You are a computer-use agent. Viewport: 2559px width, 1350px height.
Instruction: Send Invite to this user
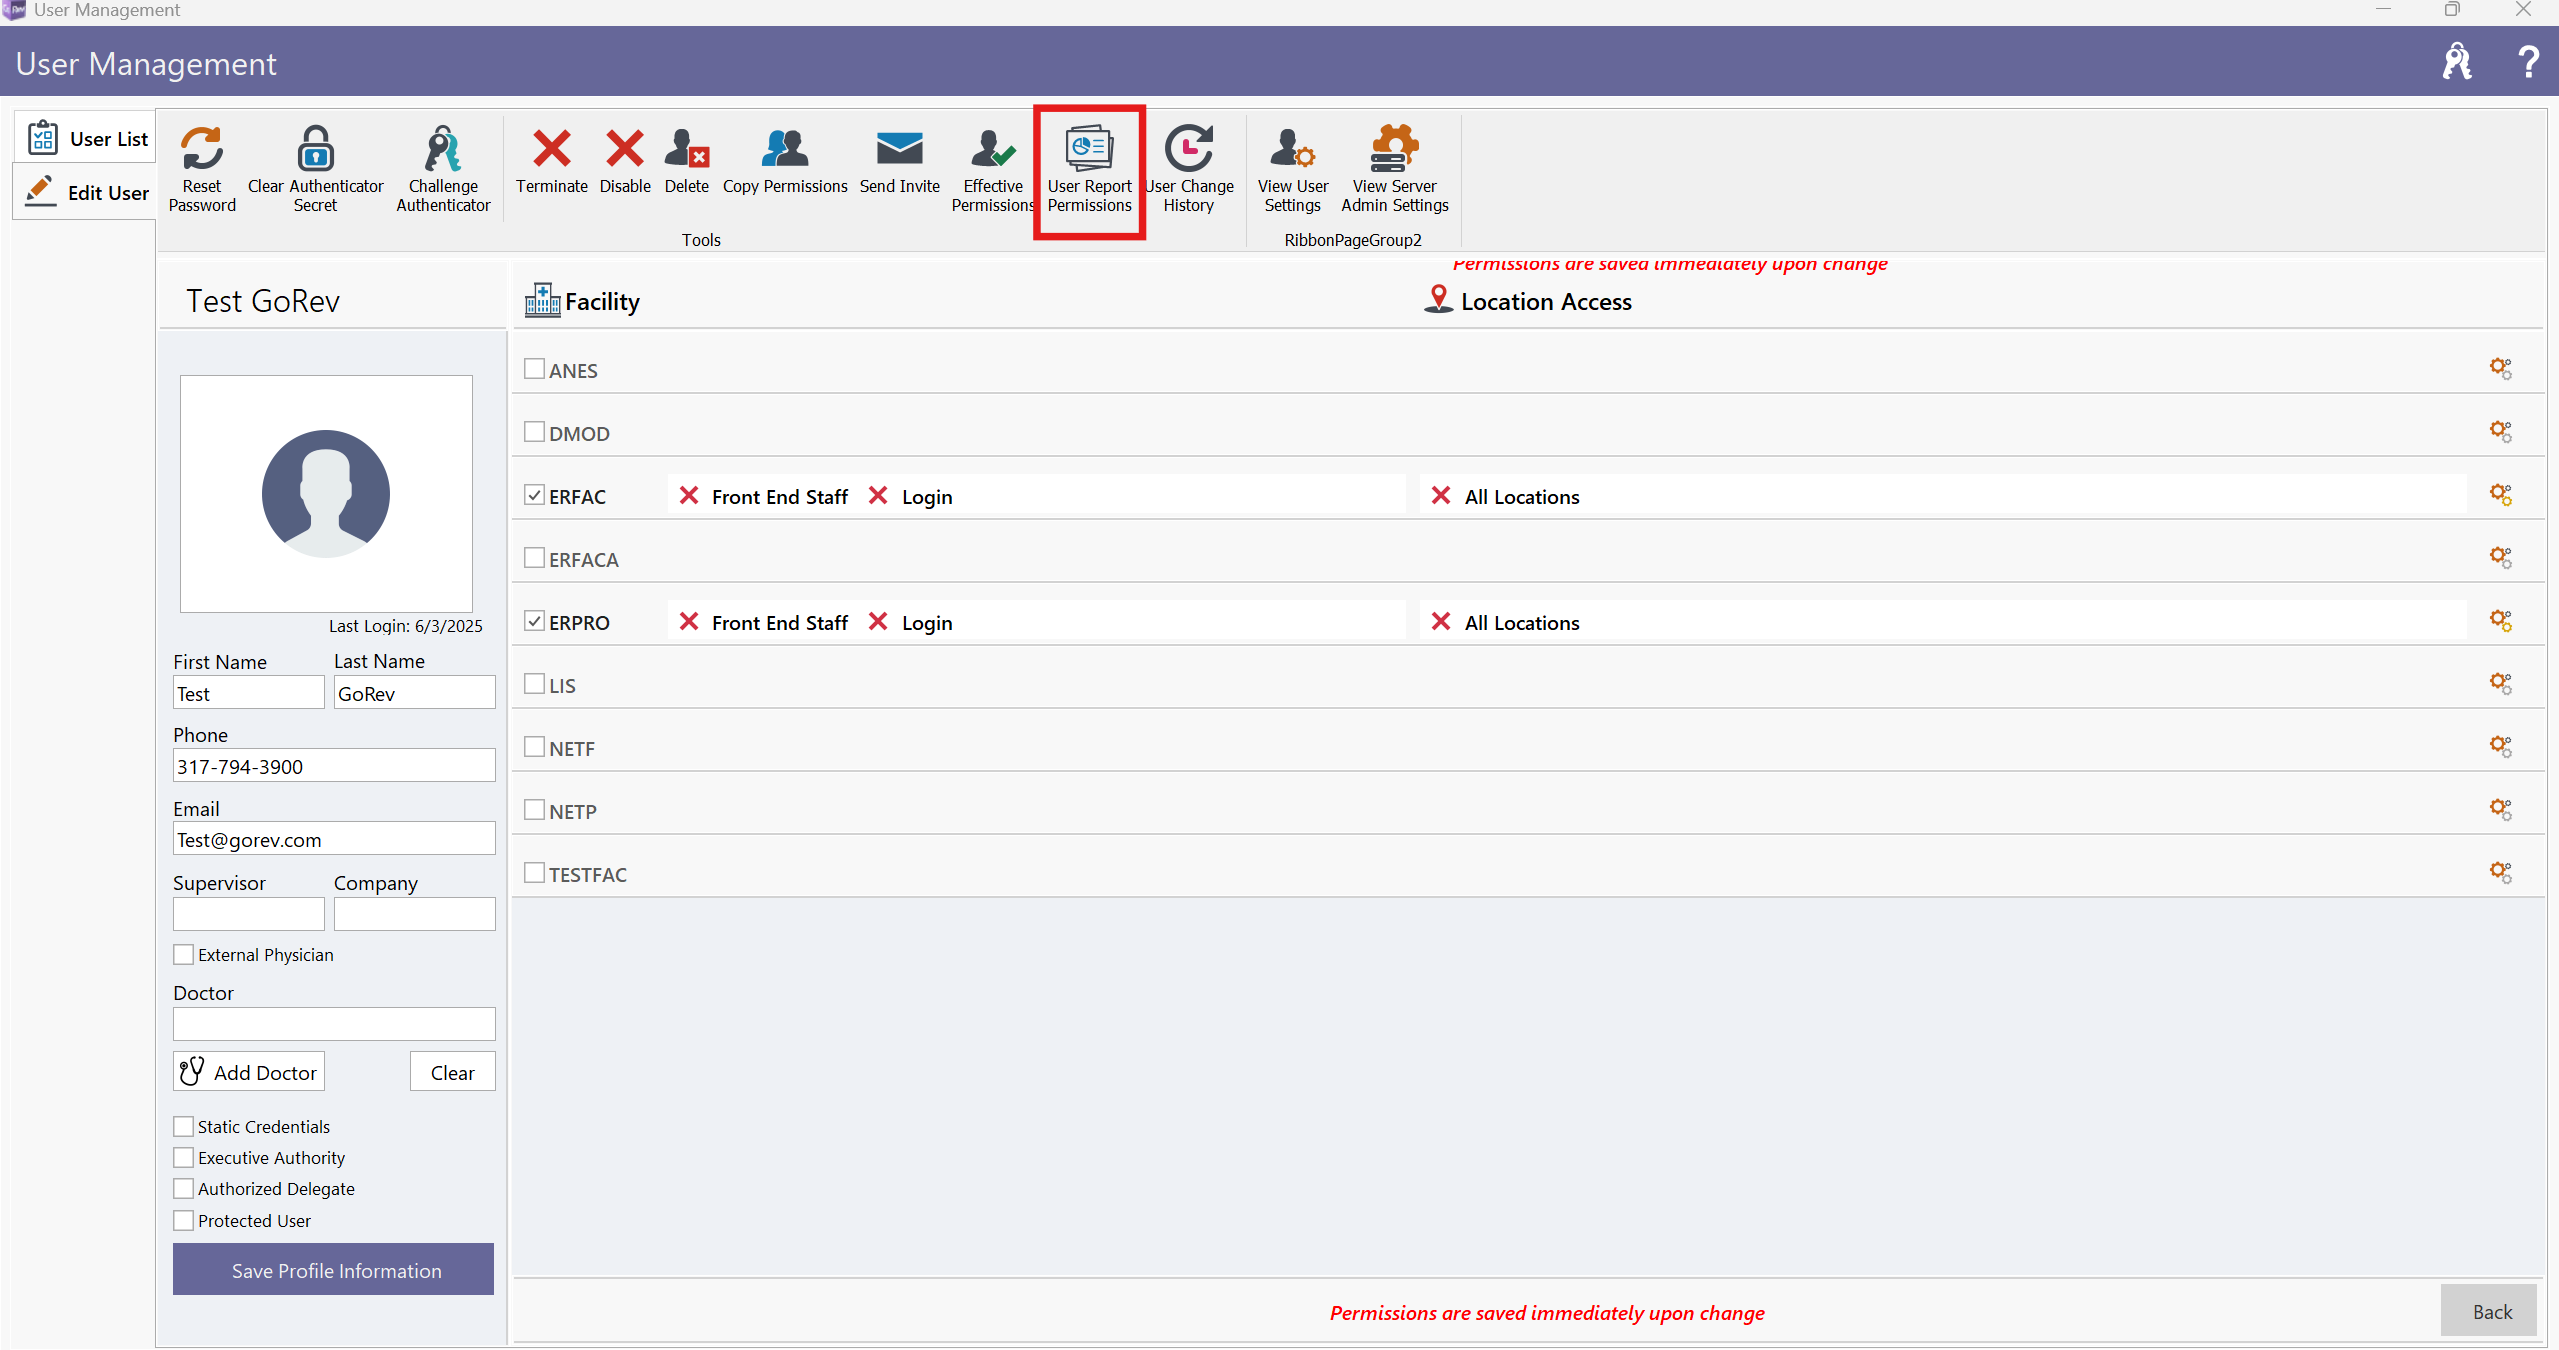tap(900, 160)
